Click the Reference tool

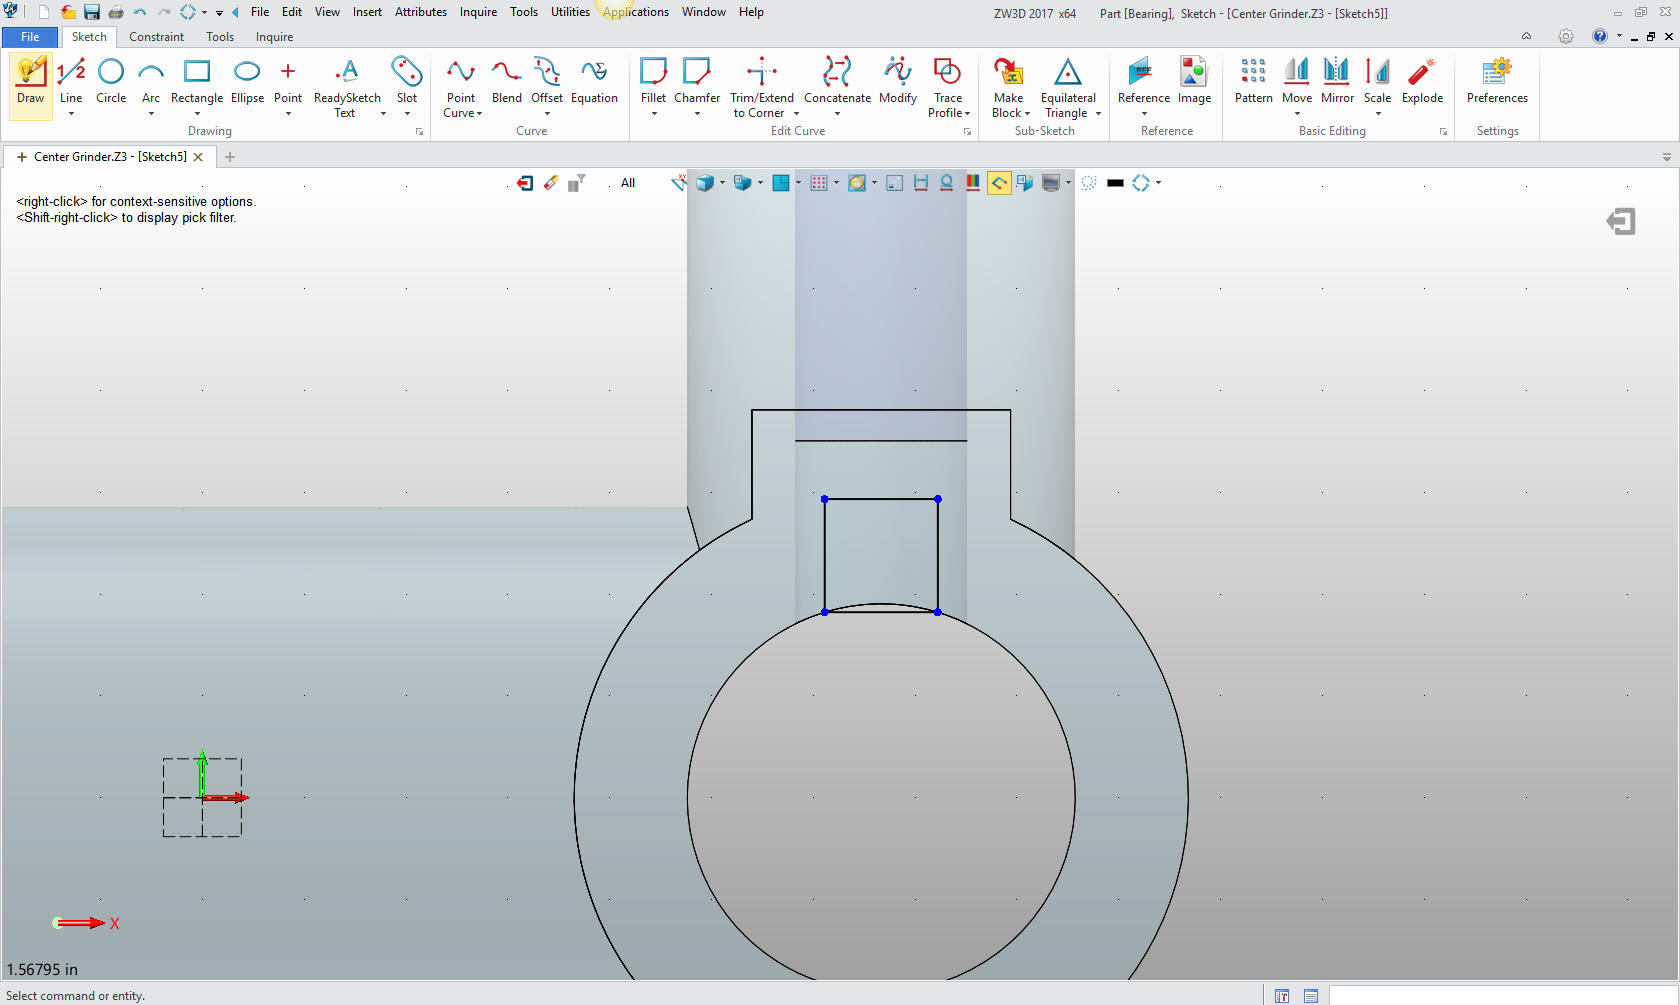(x=1143, y=80)
